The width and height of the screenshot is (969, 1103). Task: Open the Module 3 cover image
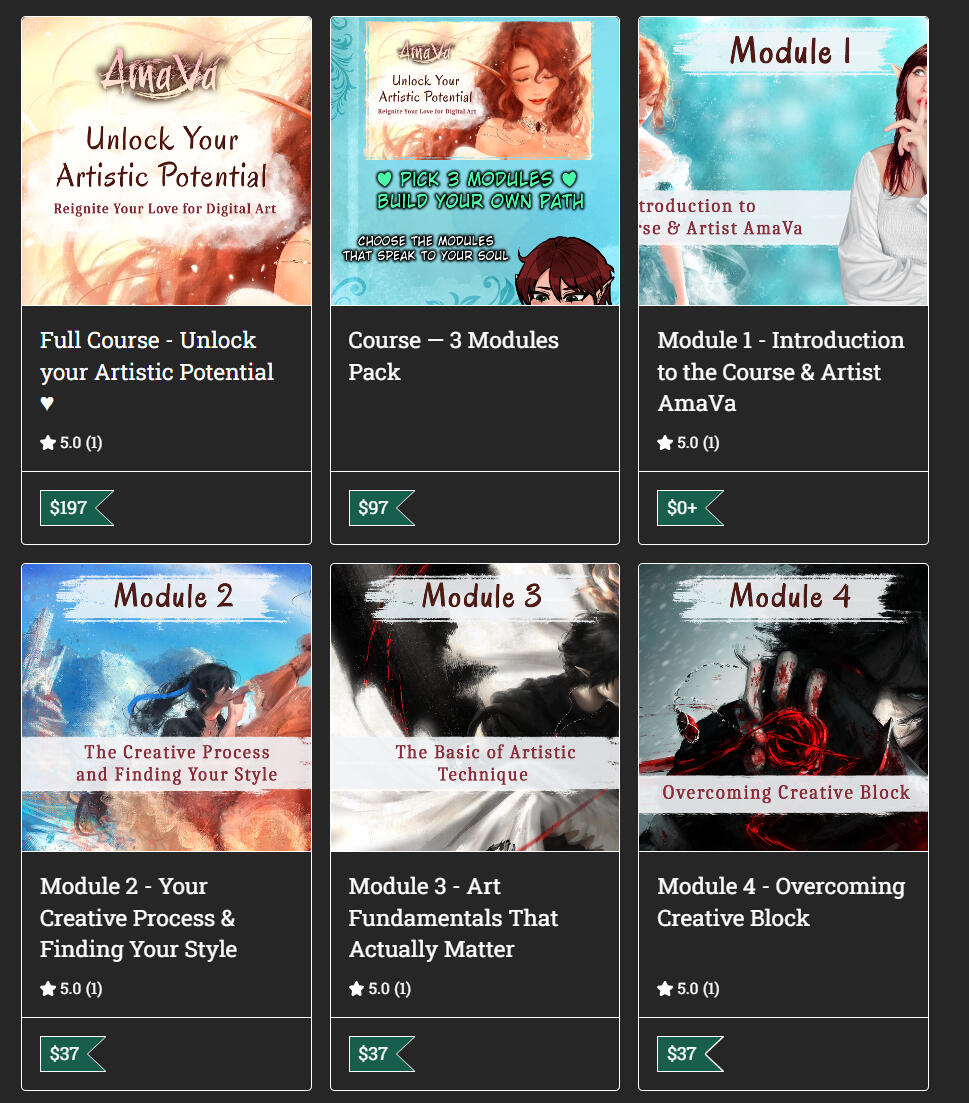click(x=475, y=708)
